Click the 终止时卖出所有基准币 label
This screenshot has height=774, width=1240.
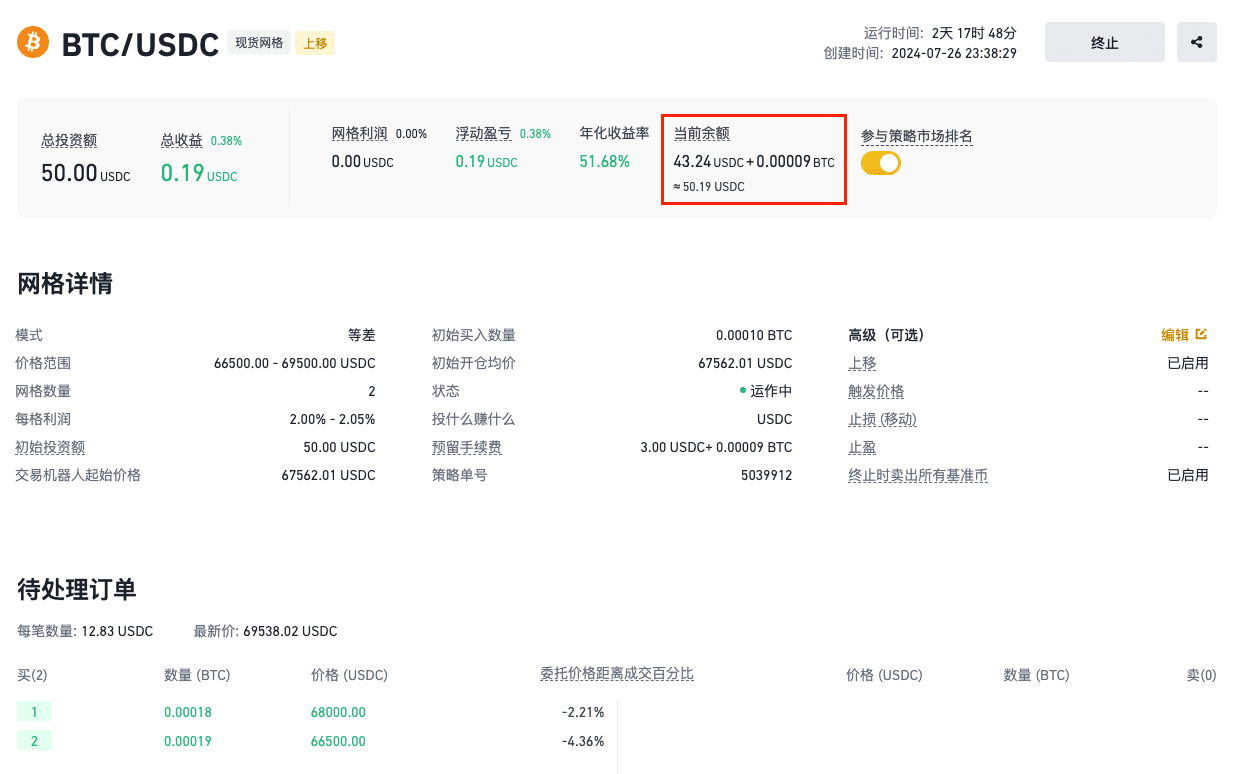click(918, 475)
